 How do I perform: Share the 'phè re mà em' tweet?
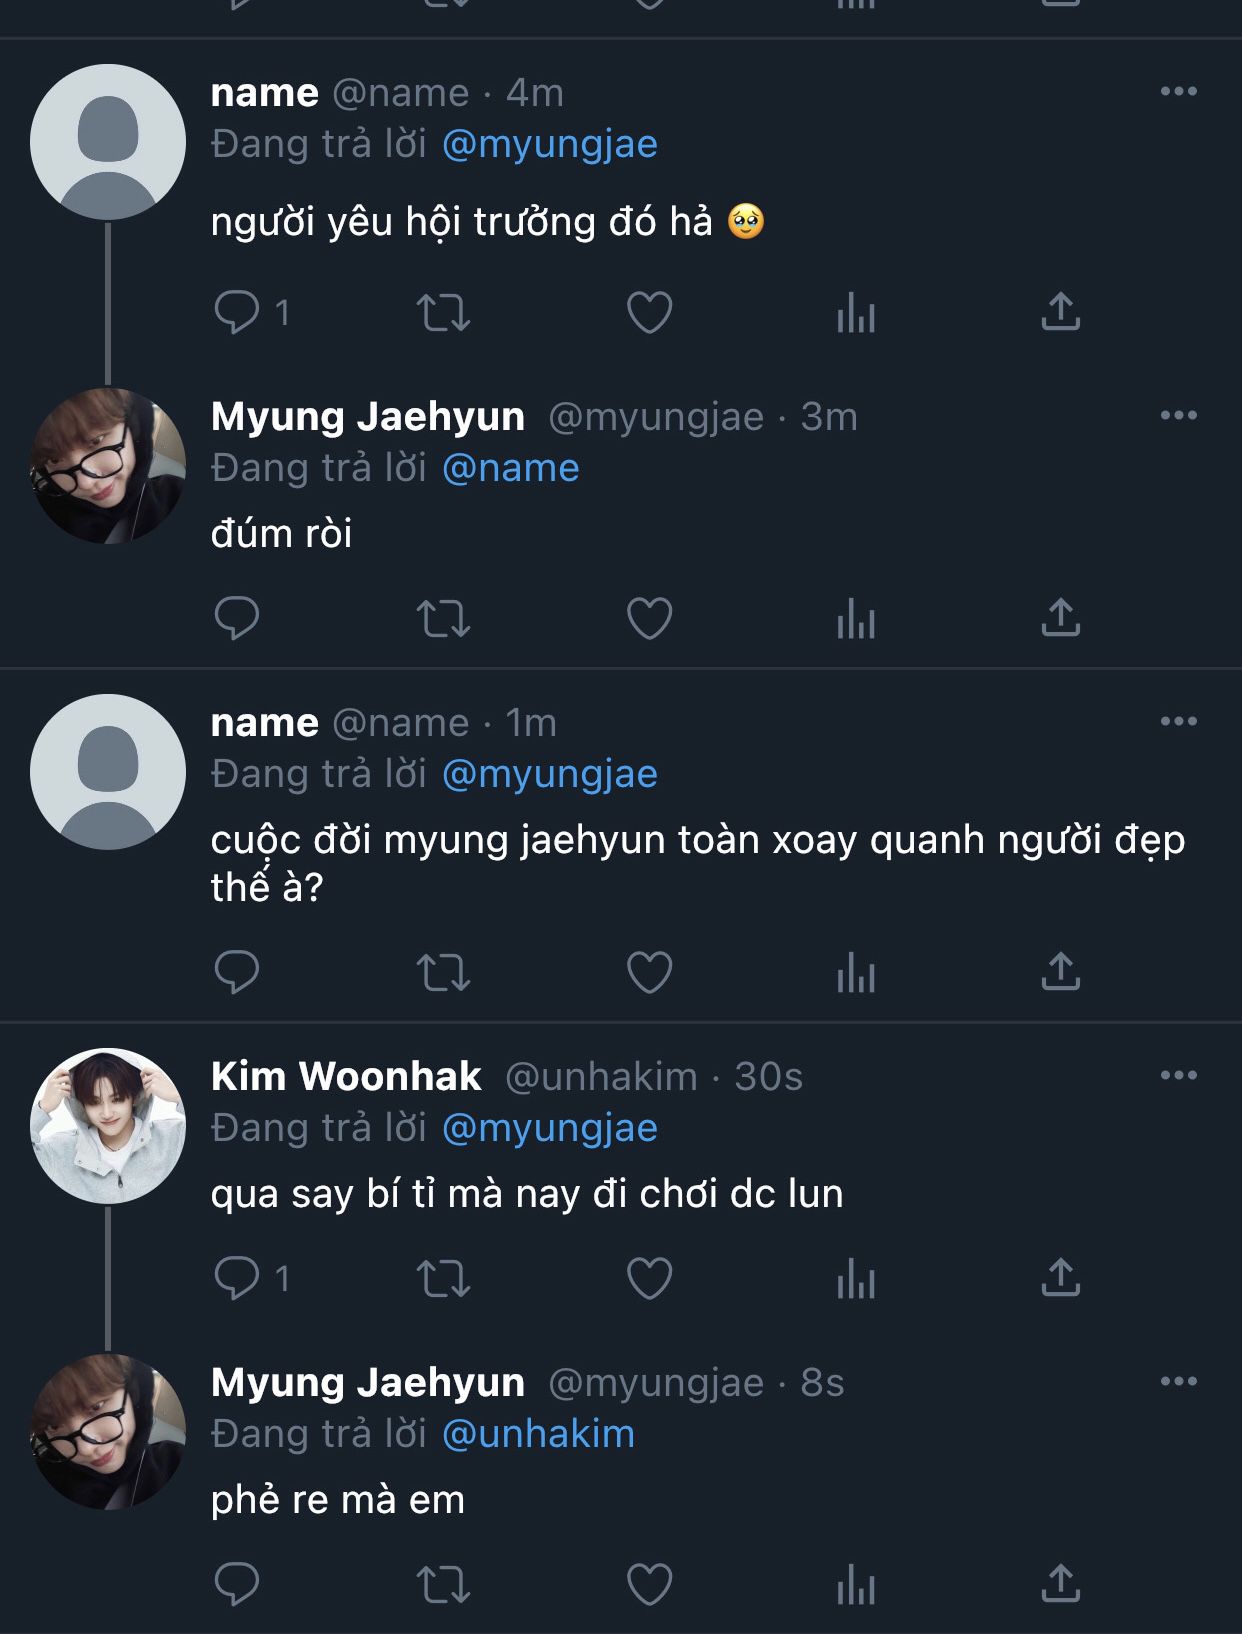1060,1584
